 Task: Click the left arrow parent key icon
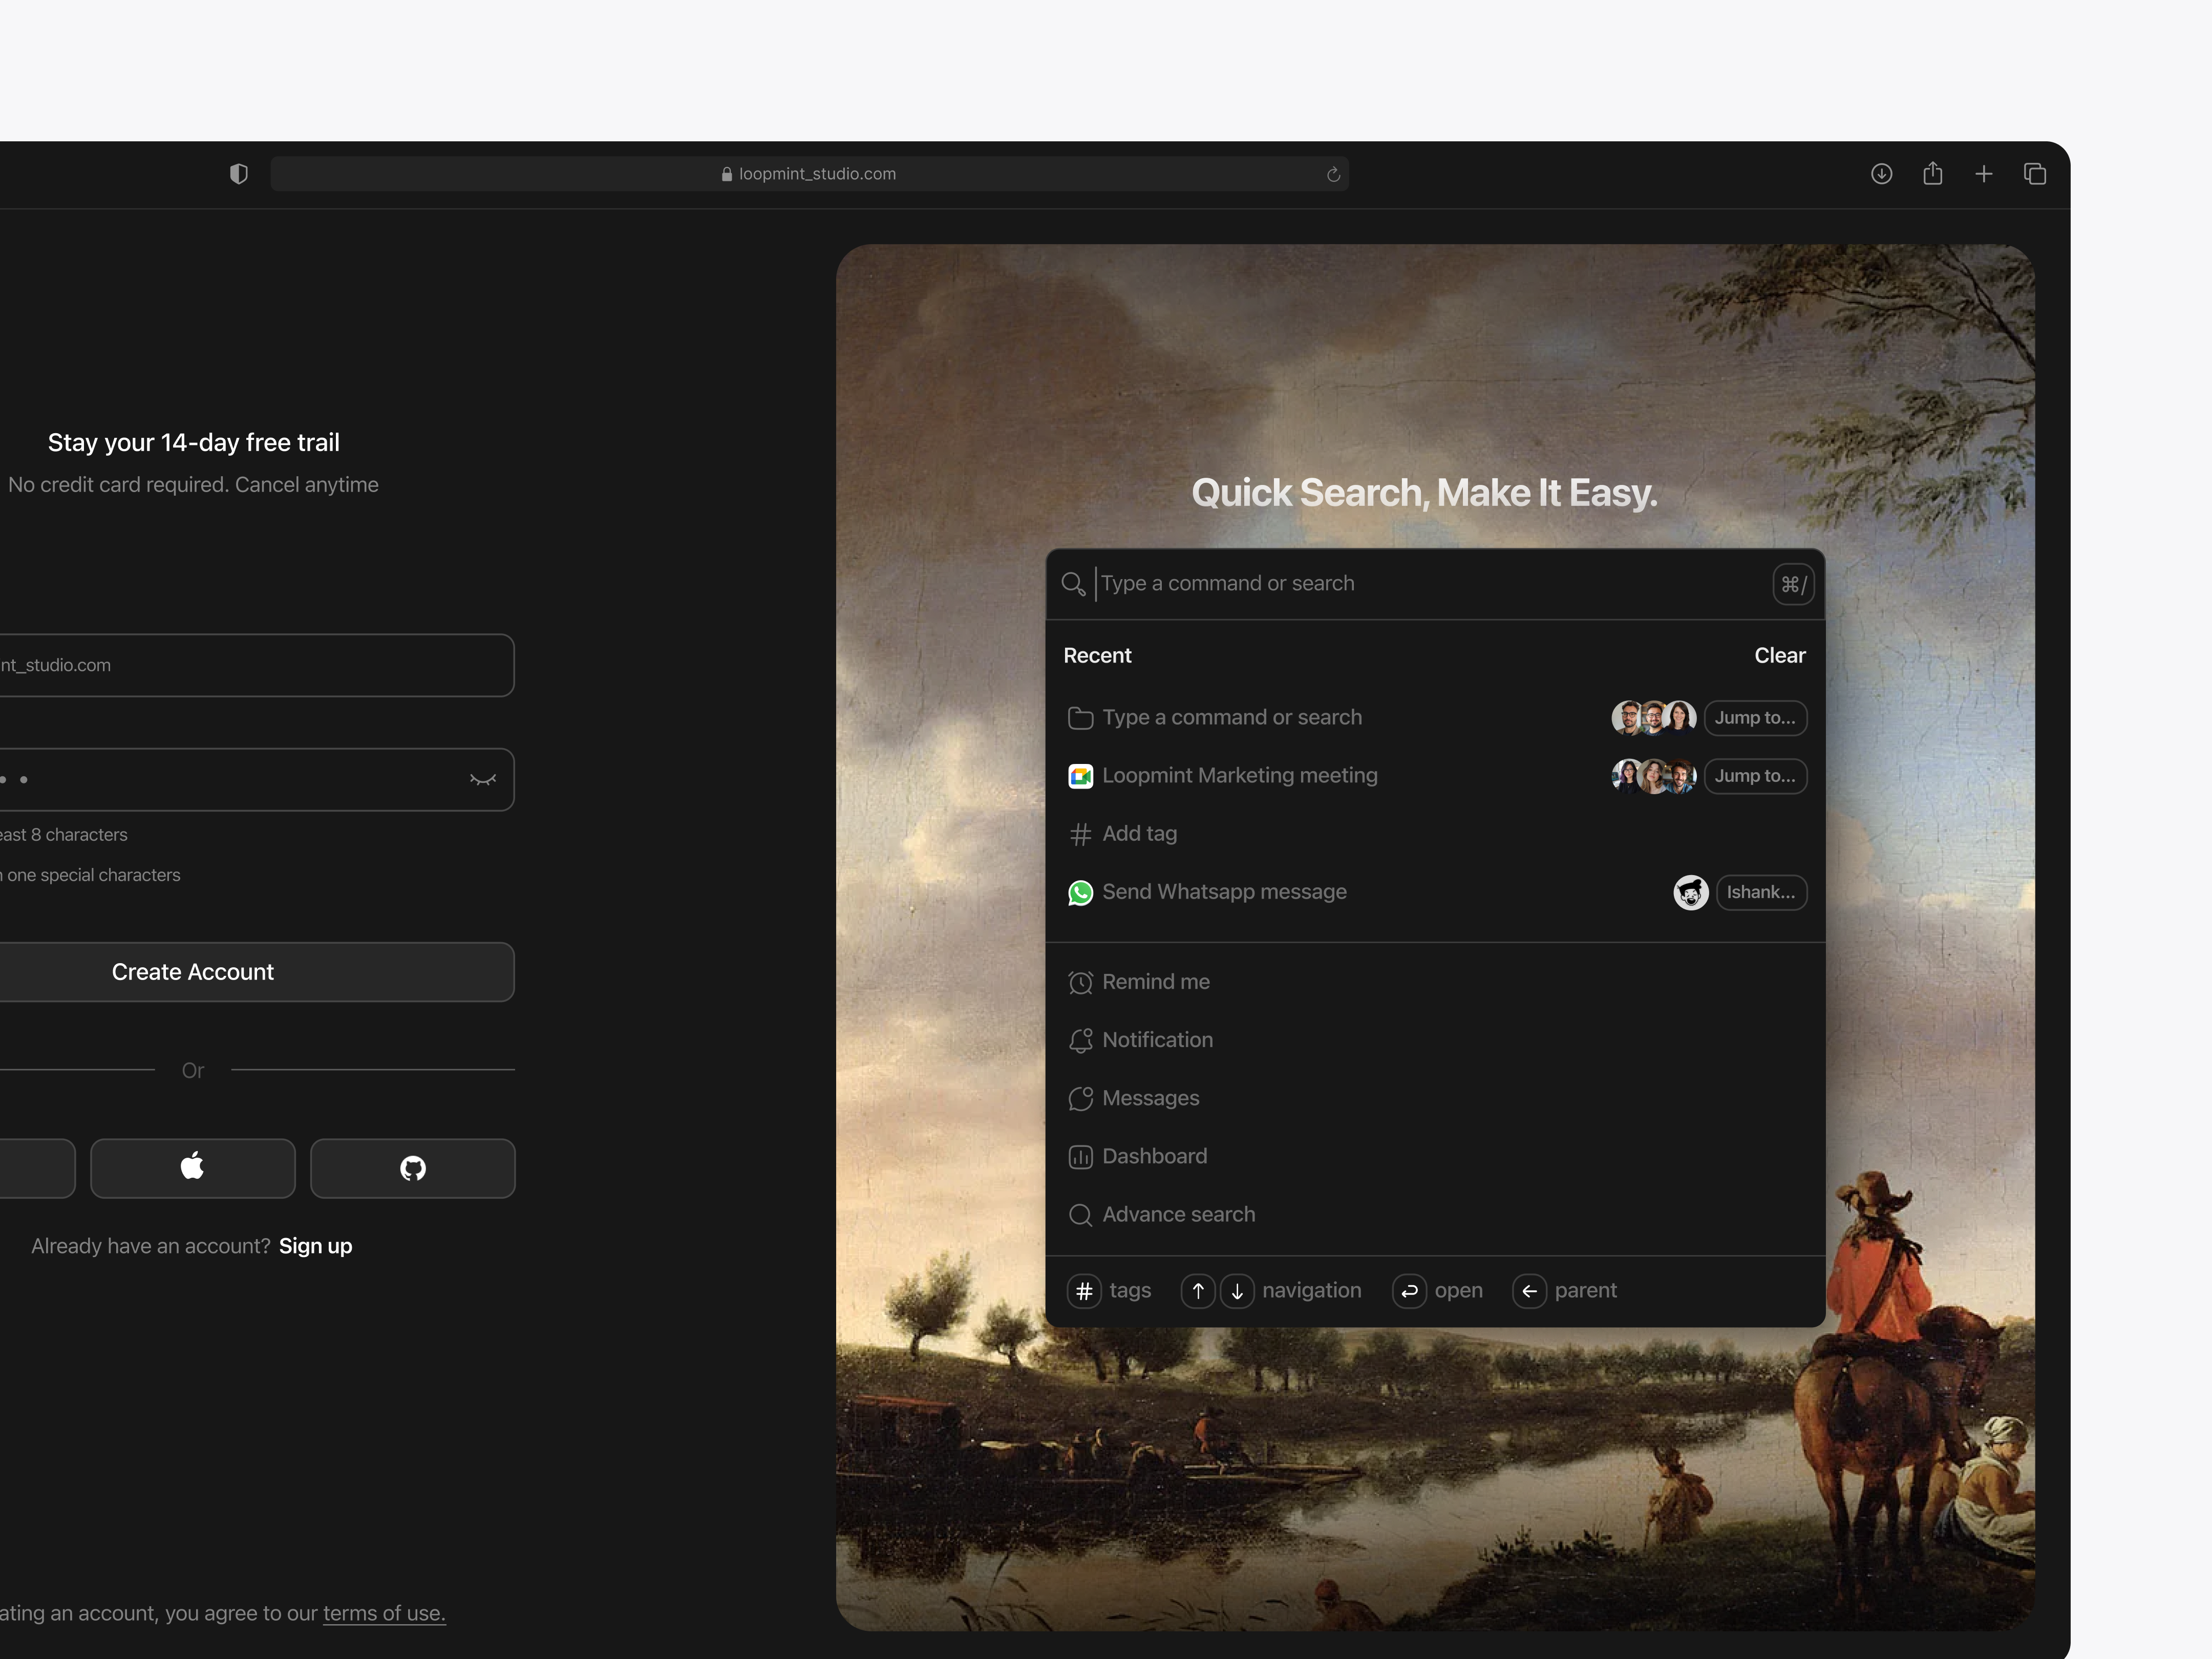pos(1529,1291)
